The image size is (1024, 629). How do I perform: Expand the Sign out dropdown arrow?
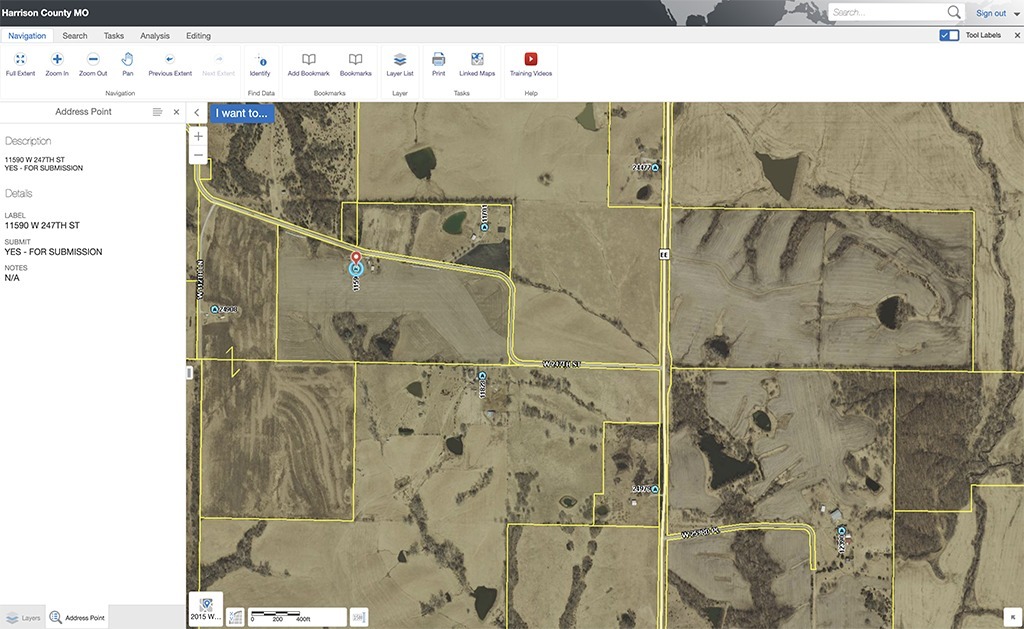coord(1017,13)
